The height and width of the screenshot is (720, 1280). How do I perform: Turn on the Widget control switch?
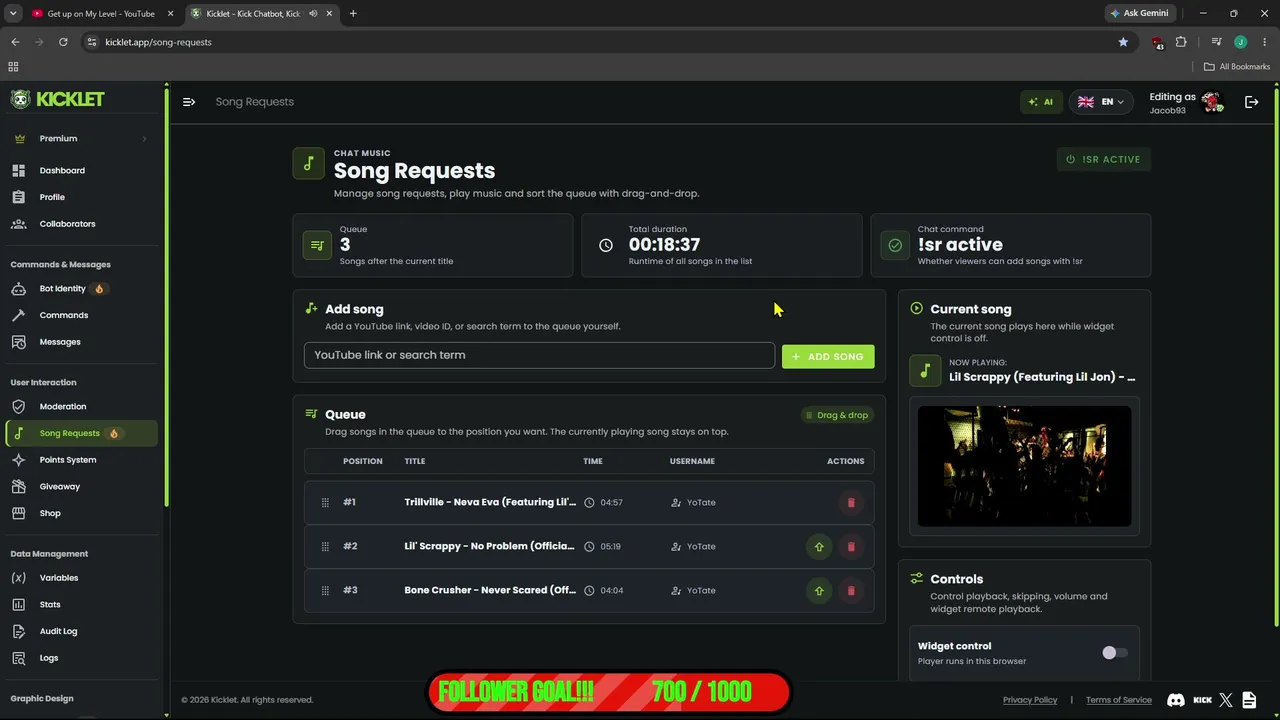coord(1114,653)
